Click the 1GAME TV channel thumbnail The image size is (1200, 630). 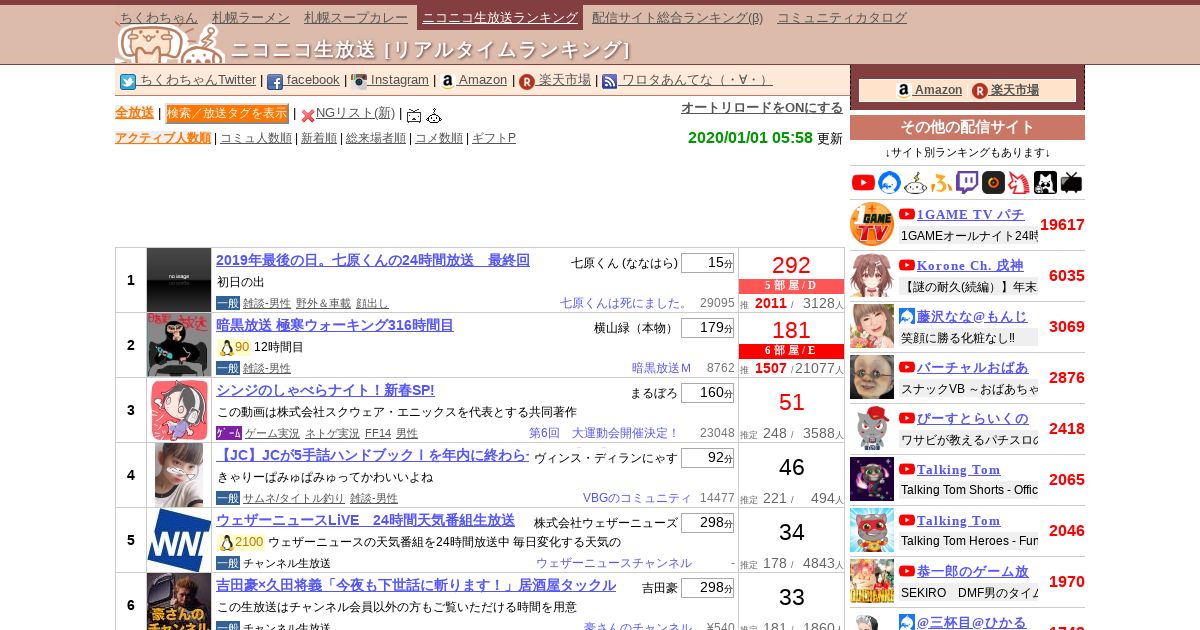[872, 224]
